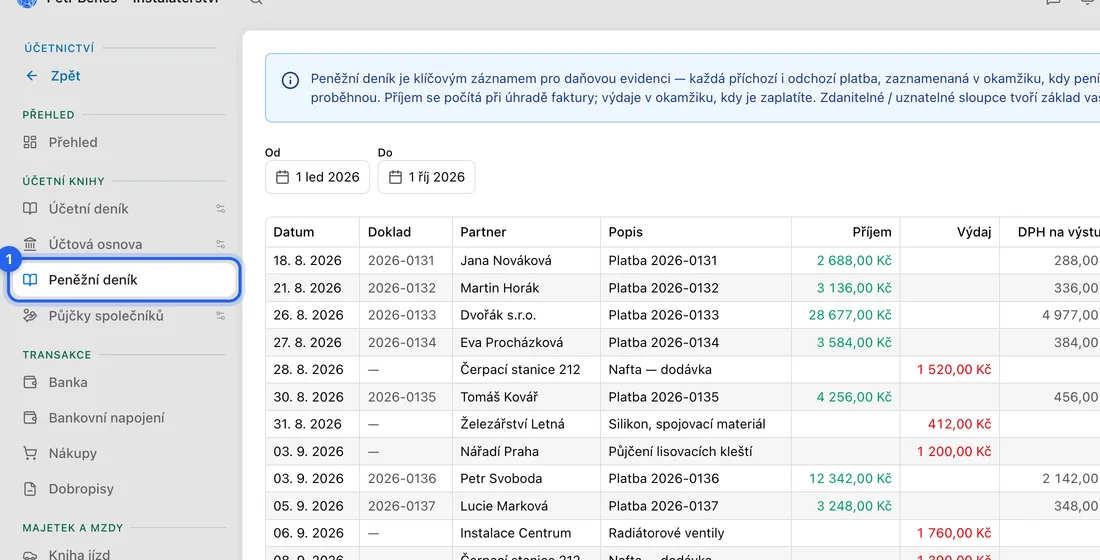Click the Banka wallet icon
Image resolution: width=1100 pixels, height=560 pixels.
pyautogui.click(x=30, y=382)
